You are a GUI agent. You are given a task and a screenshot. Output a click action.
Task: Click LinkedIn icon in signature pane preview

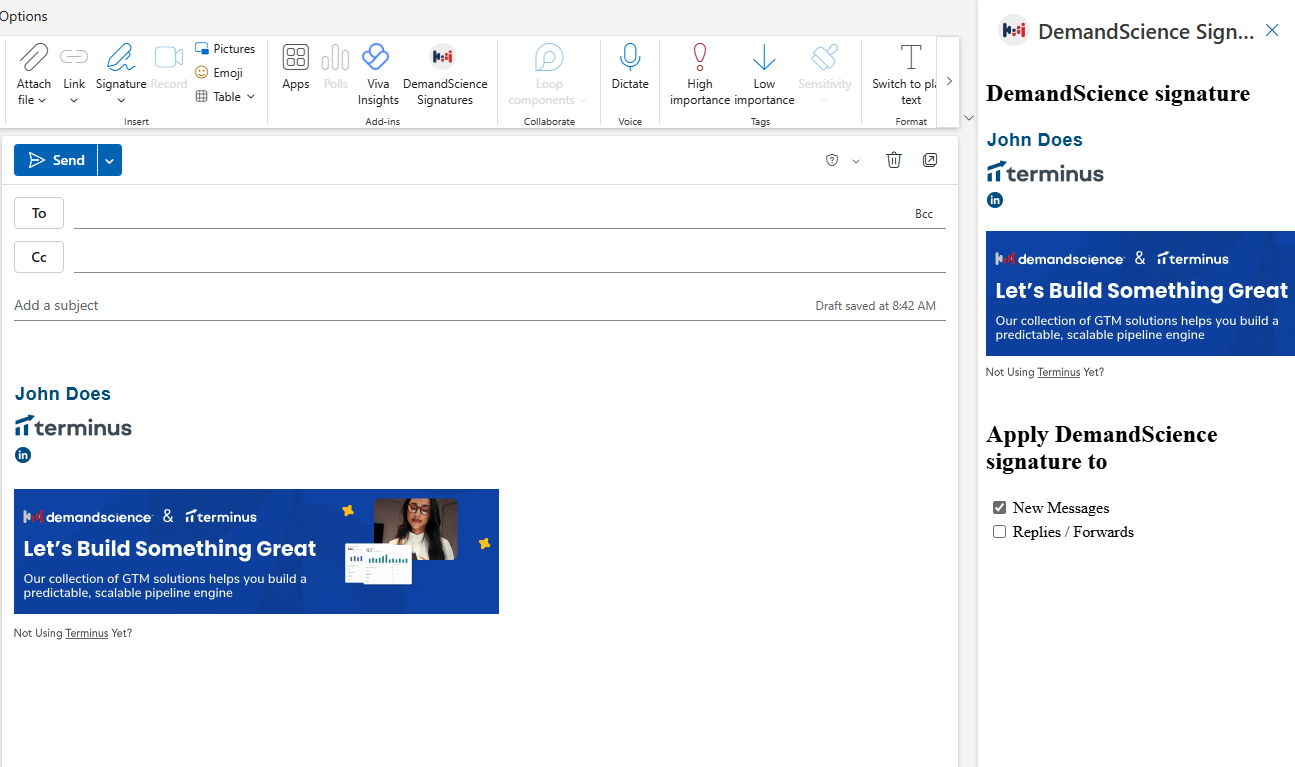[995, 200]
